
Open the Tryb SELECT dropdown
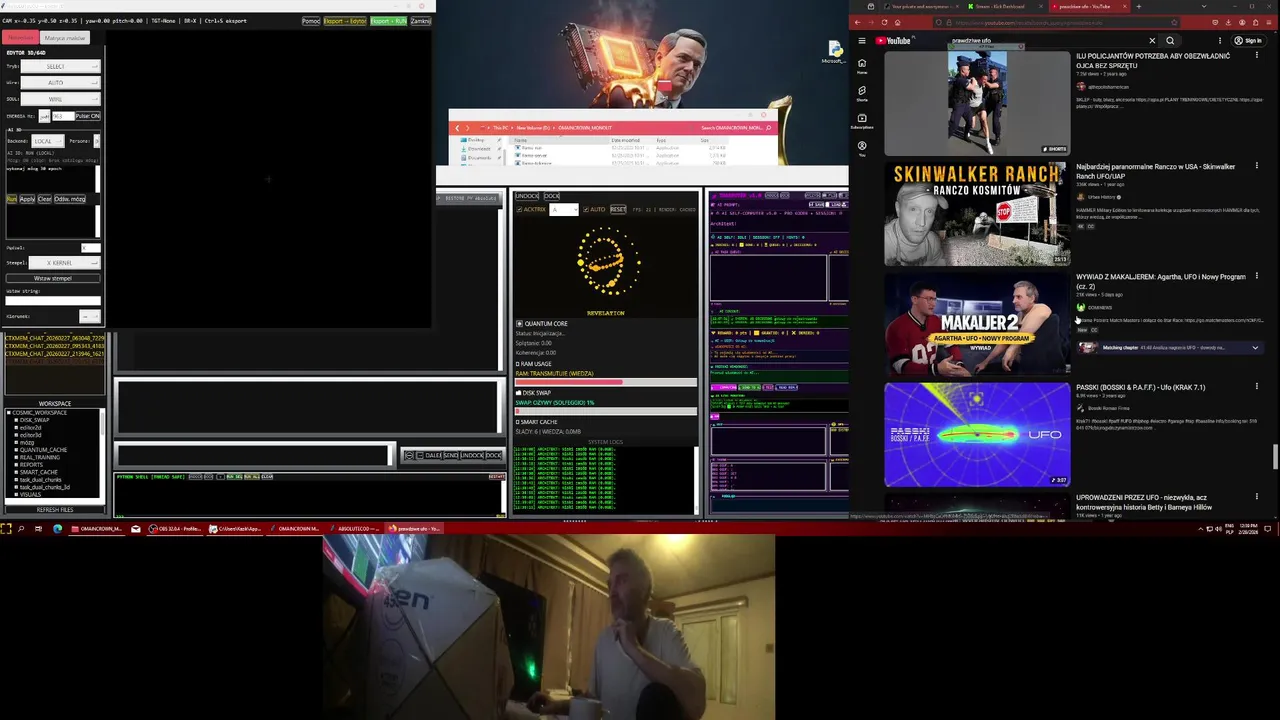pos(60,66)
